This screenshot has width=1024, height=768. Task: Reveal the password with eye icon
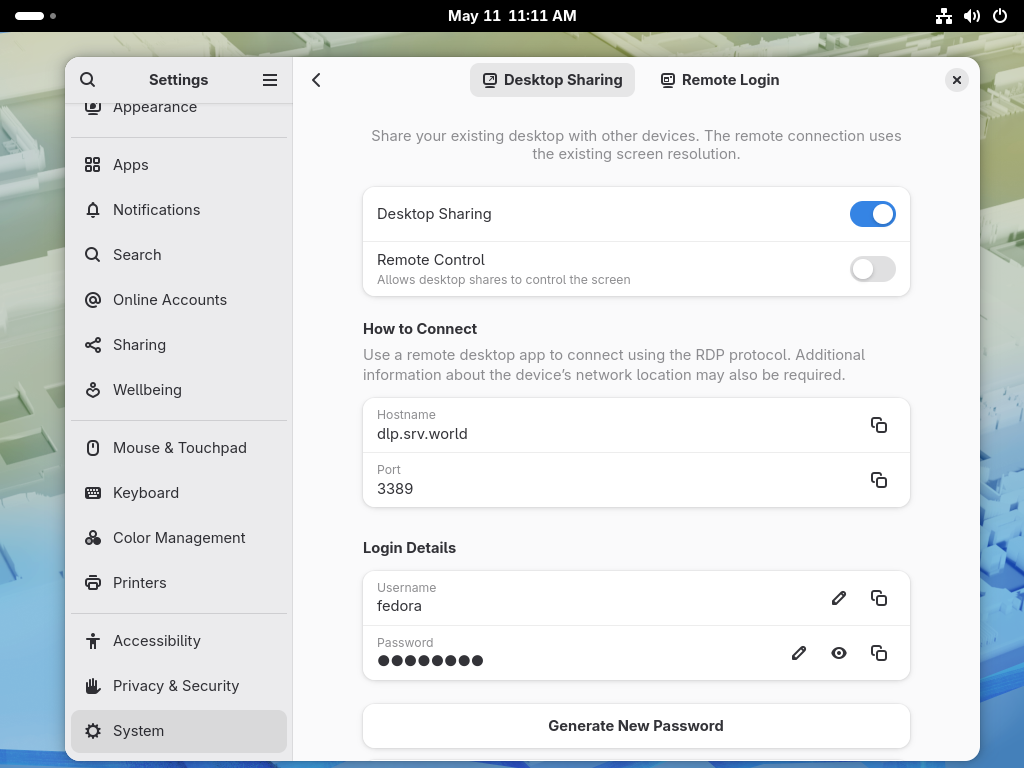[839, 653]
